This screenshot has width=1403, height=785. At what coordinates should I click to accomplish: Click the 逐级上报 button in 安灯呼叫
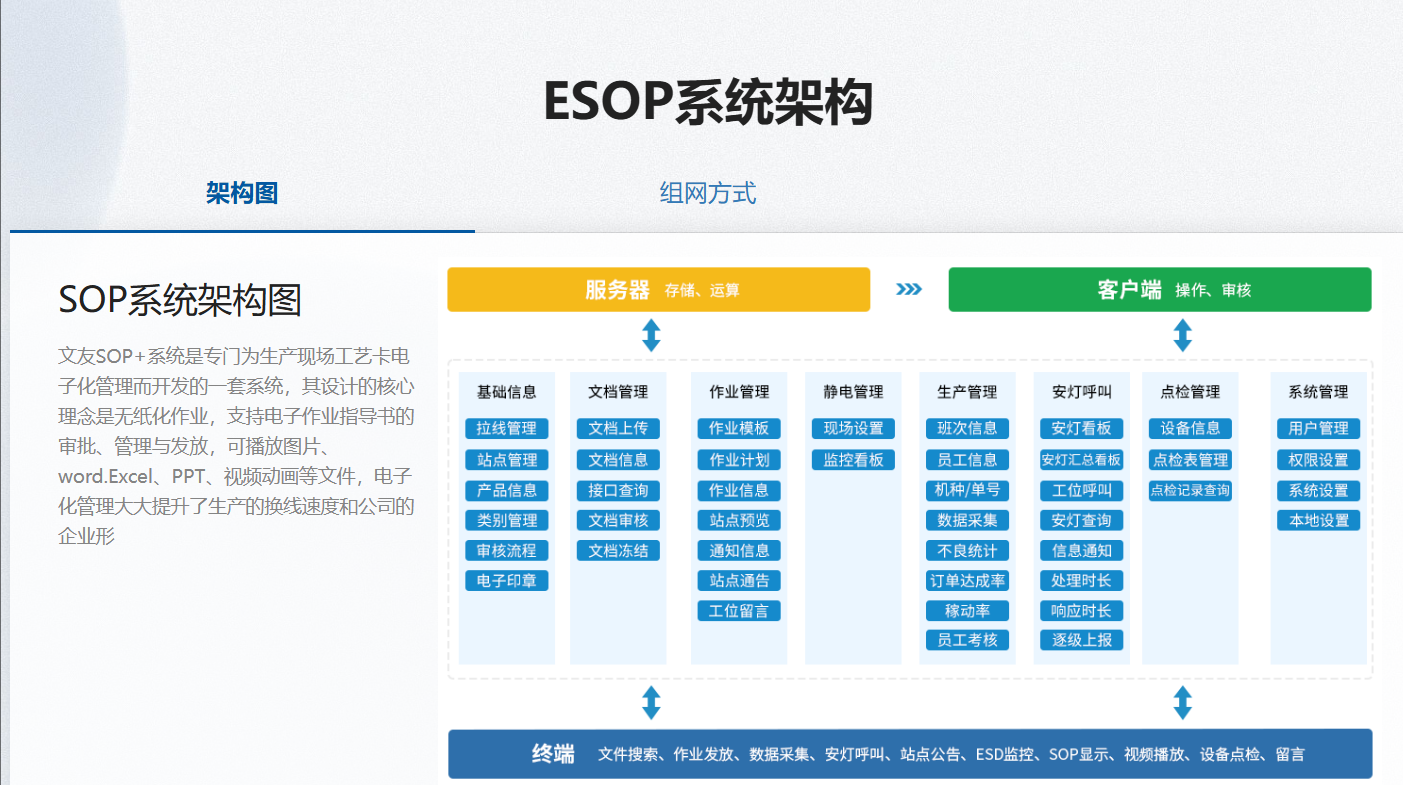[1081, 640]
